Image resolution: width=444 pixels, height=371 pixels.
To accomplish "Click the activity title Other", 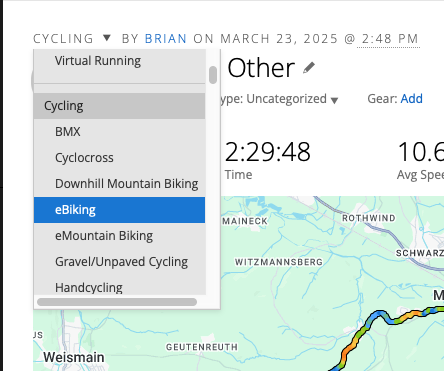I will coord(261,68).
